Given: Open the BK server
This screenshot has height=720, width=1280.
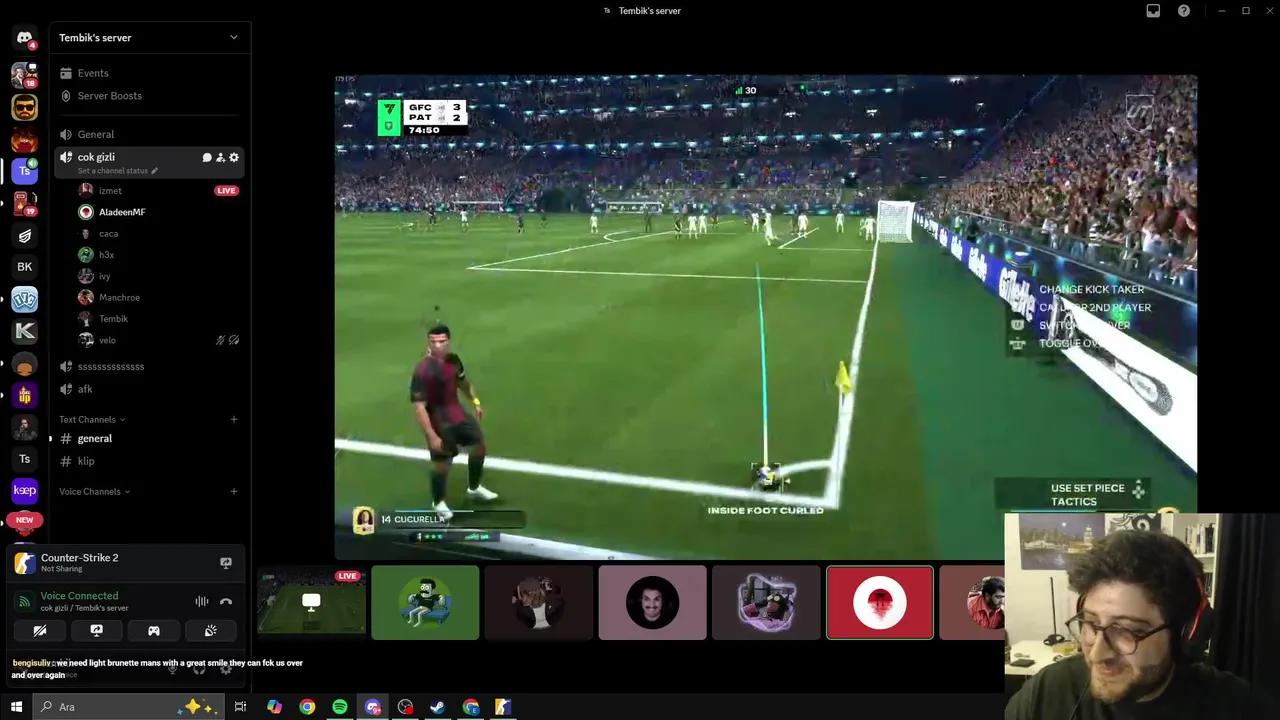Looking at the screenshot, I should click(24, 267).
